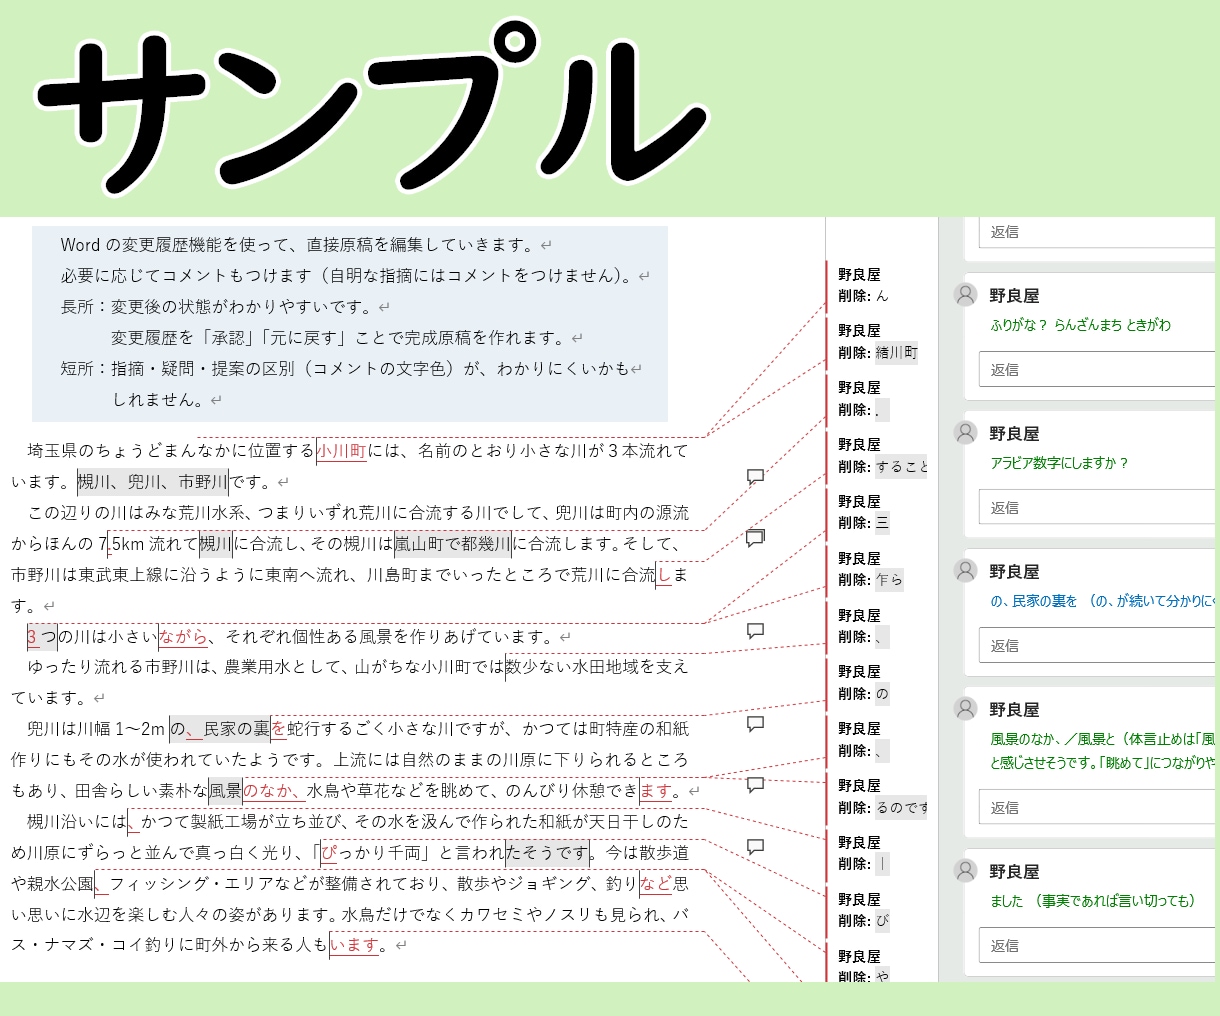
Task: Click comment text ました（事実であれば言い切っても）
Action: coord(1093,901)
